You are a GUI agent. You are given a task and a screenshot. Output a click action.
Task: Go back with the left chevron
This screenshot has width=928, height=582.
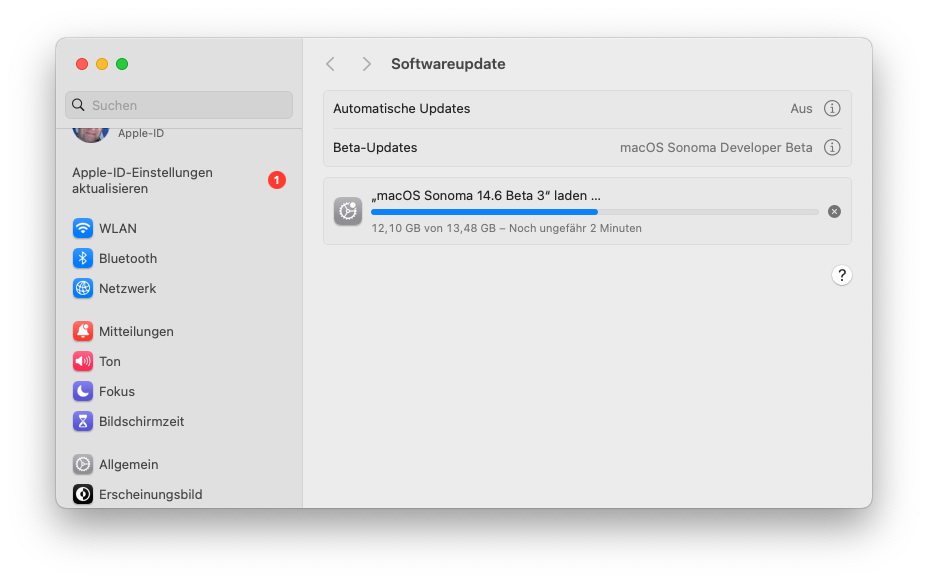[331, 64]
